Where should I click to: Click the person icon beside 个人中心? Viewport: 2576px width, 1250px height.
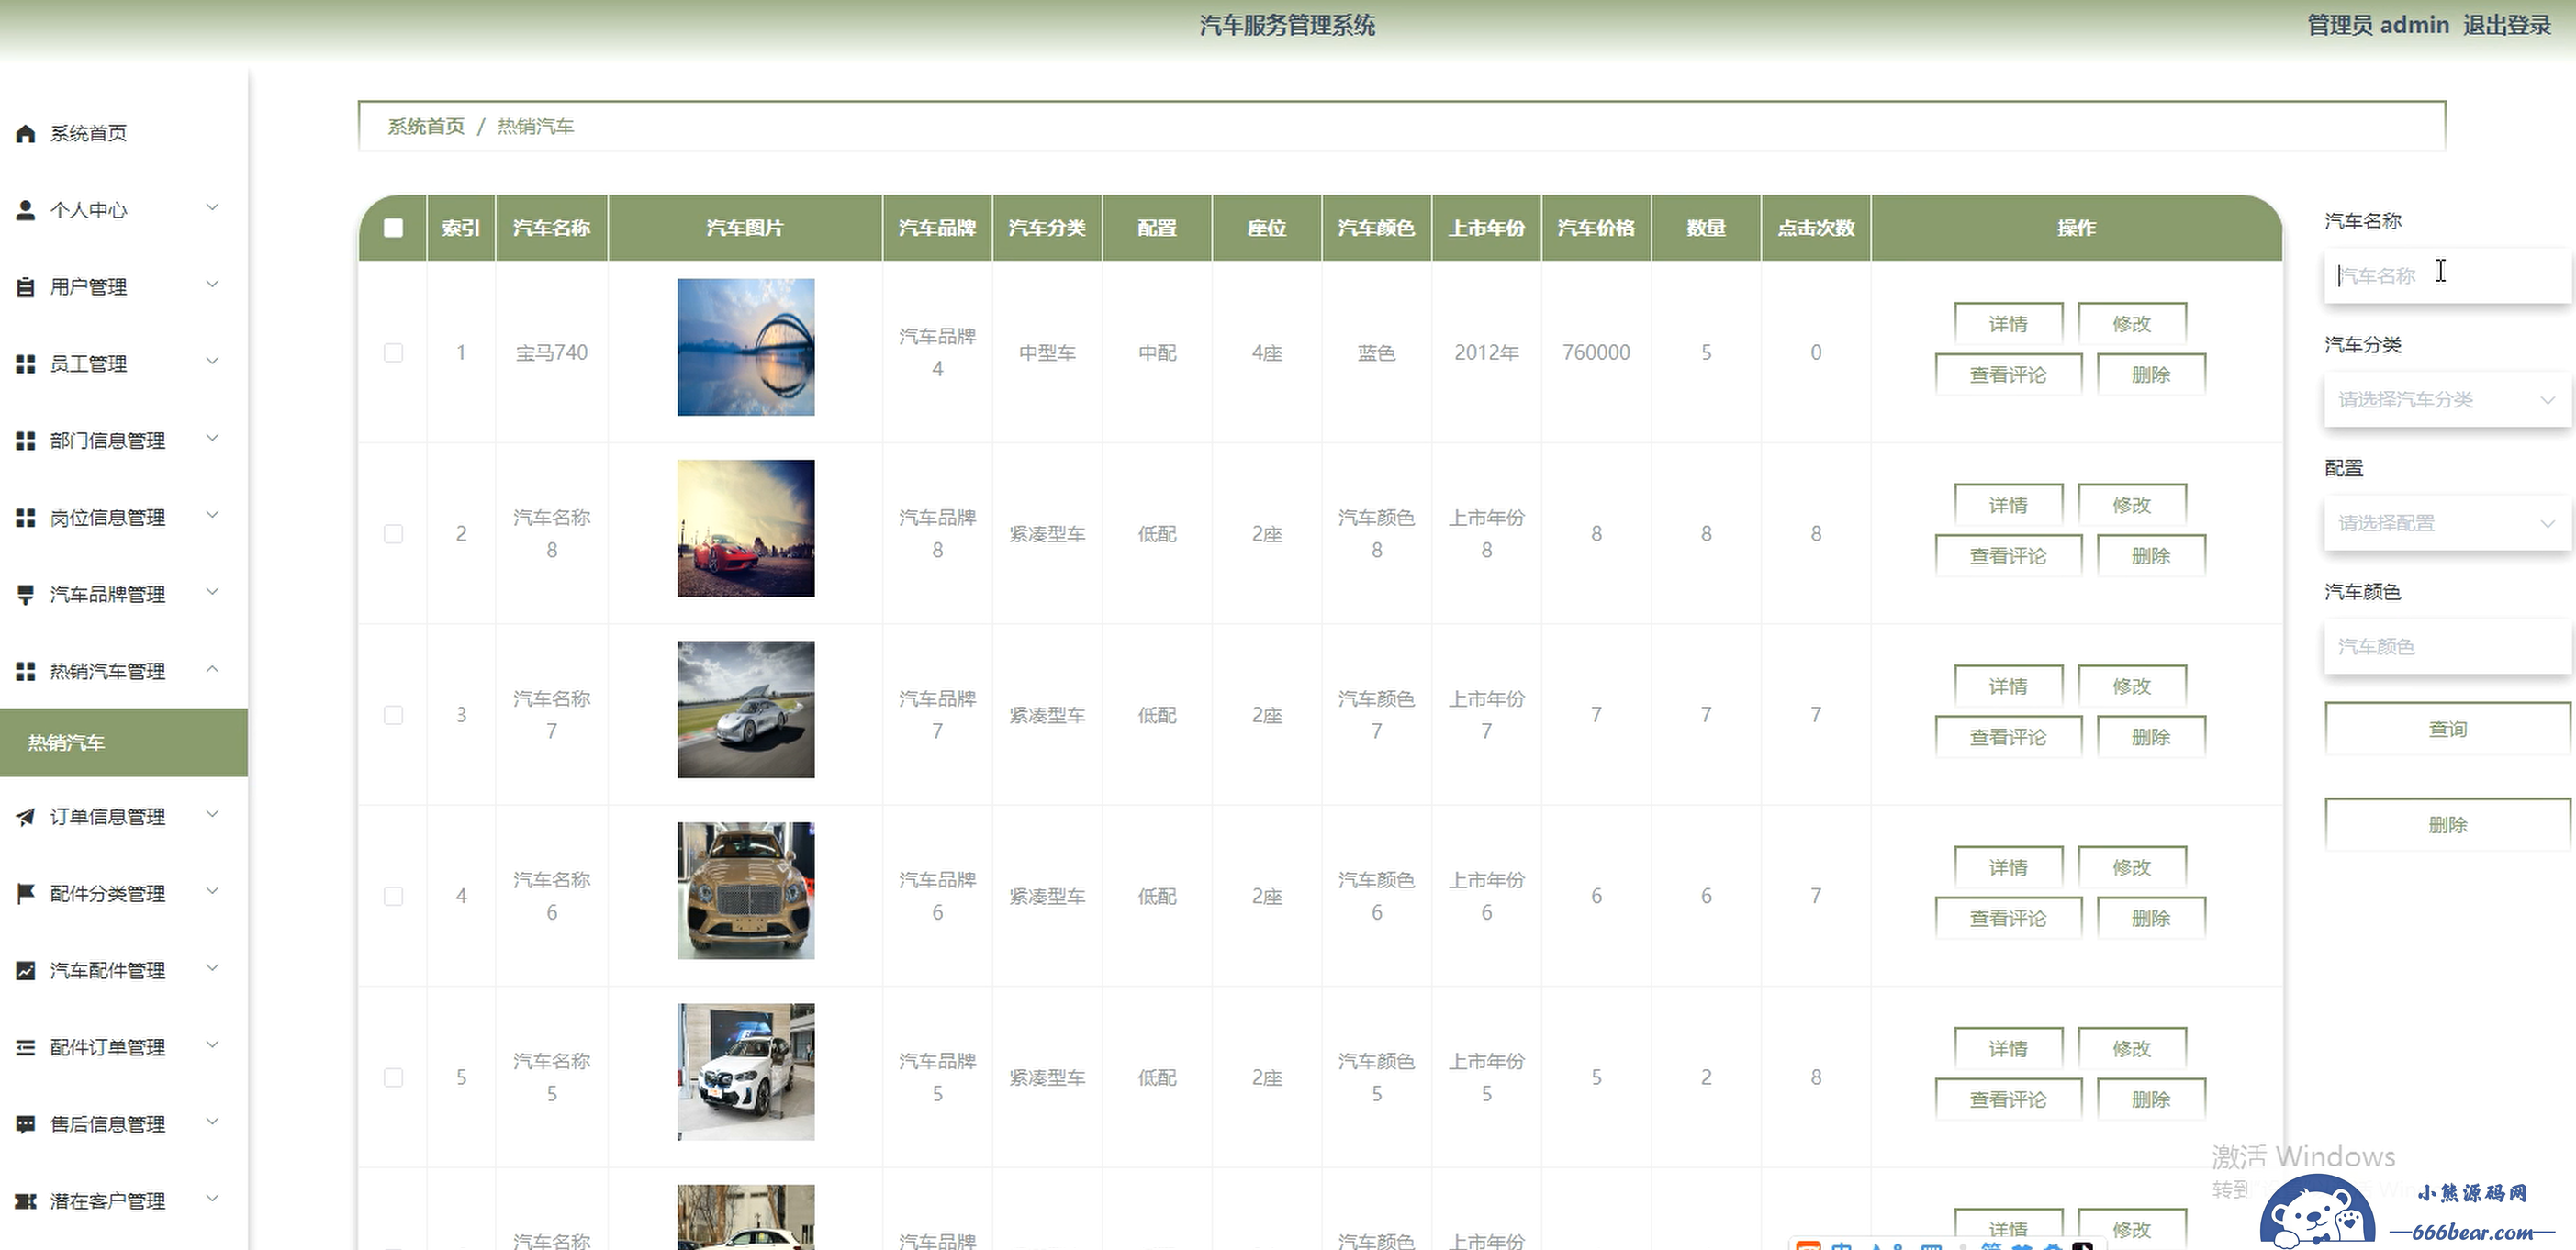click(x=26, y=210)
